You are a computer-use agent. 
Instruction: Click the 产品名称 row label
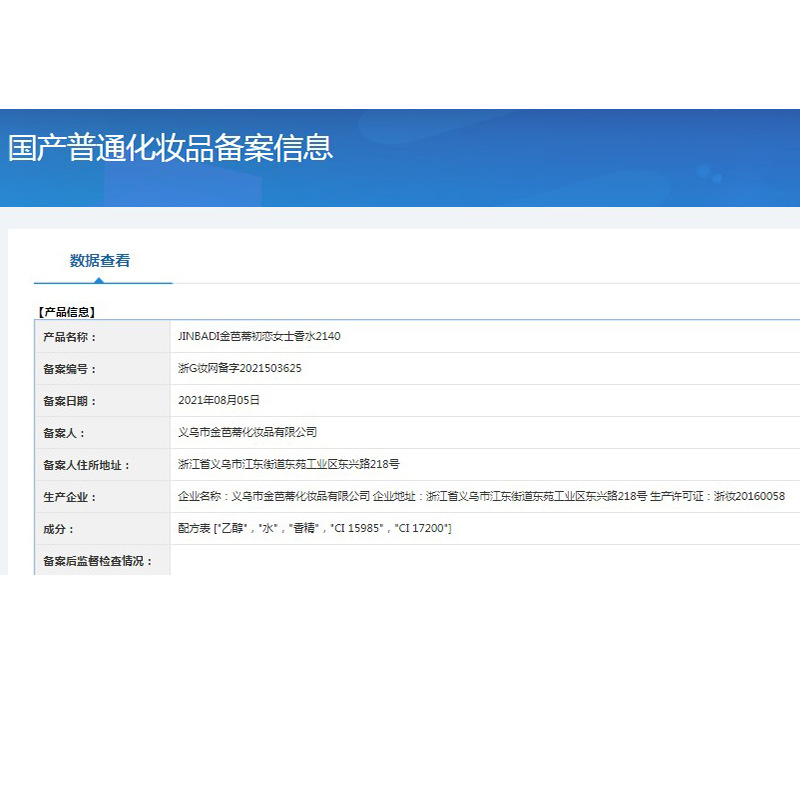(x=70, y=337)
